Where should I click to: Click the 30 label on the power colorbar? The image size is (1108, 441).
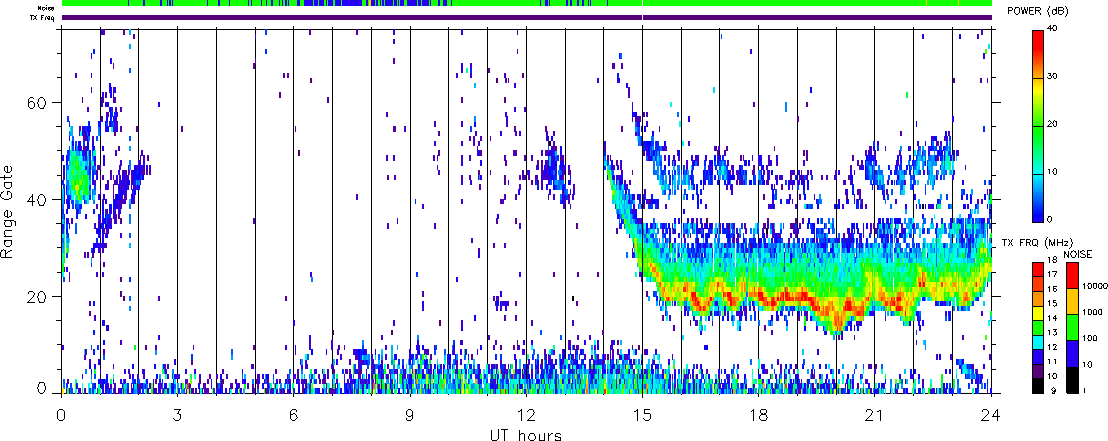click(x=1052, y=76)
